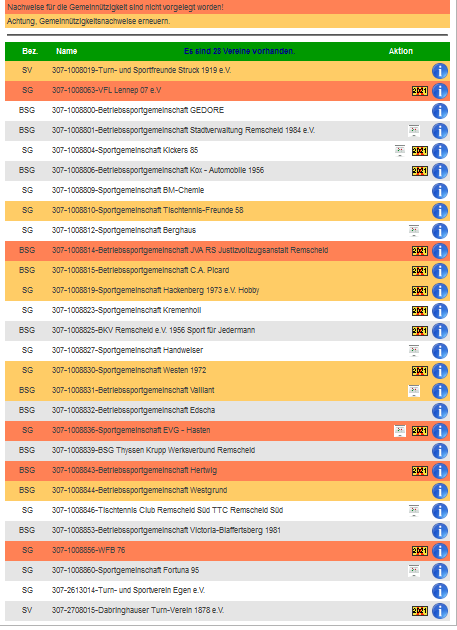Open info for Tischtennis-Freunde 58
Screen dimensions: 457x630
440,211
